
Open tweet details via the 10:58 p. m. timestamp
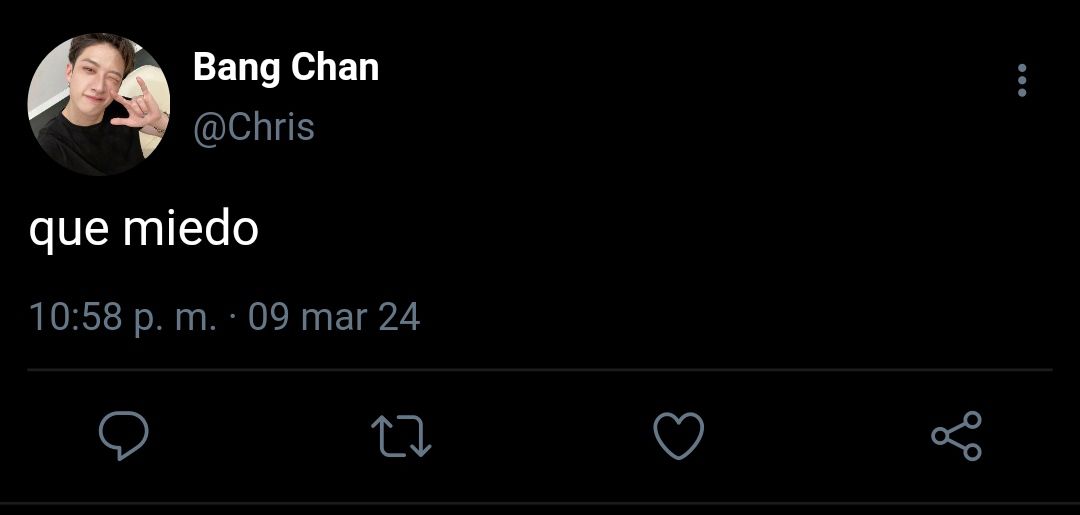point(123,317)
